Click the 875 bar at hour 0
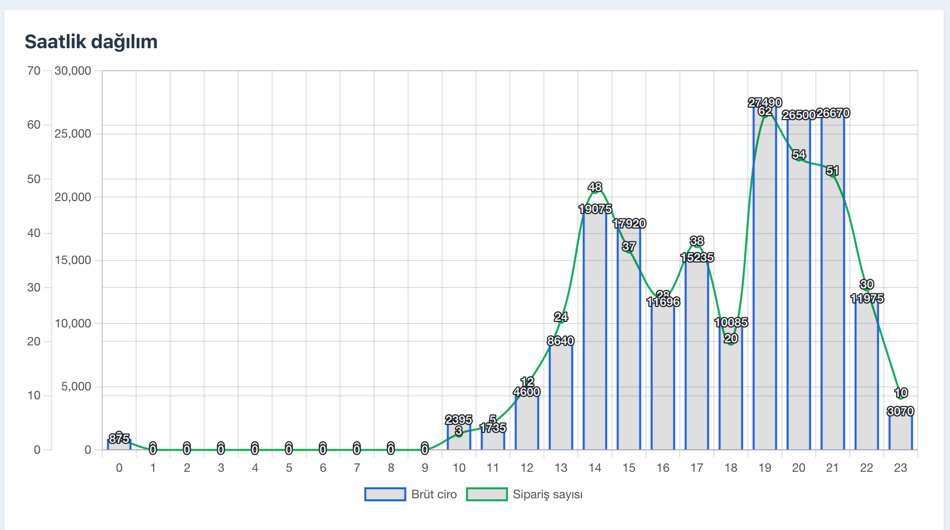The width and height of the screenshot is (950, 530). pos(119,445)
